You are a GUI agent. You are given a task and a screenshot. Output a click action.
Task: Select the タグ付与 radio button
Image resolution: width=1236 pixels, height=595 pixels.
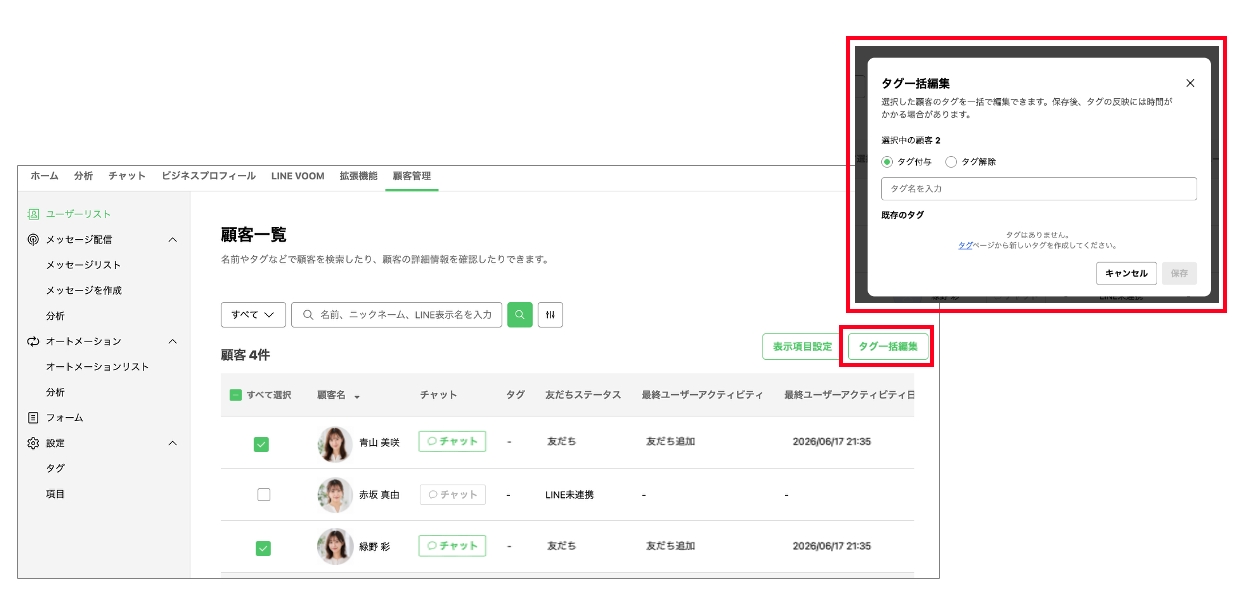tap(887, 161)
